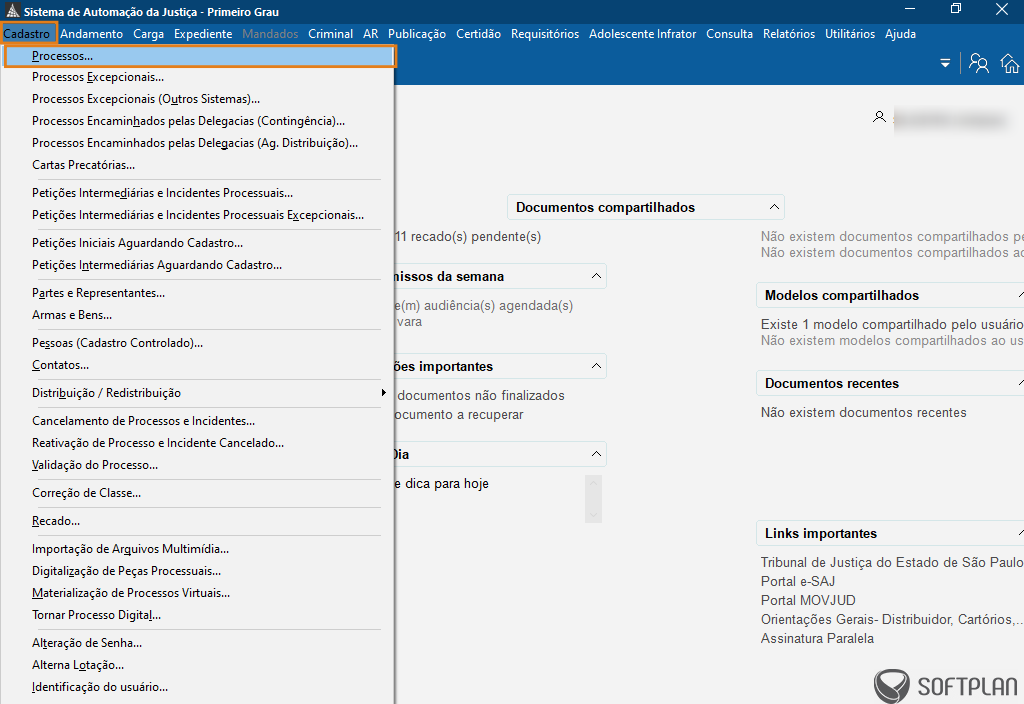Open the Assinatura Paralela link
Image resolution: width=1024 pixels, height=704 pixels.
coord(817,638)
